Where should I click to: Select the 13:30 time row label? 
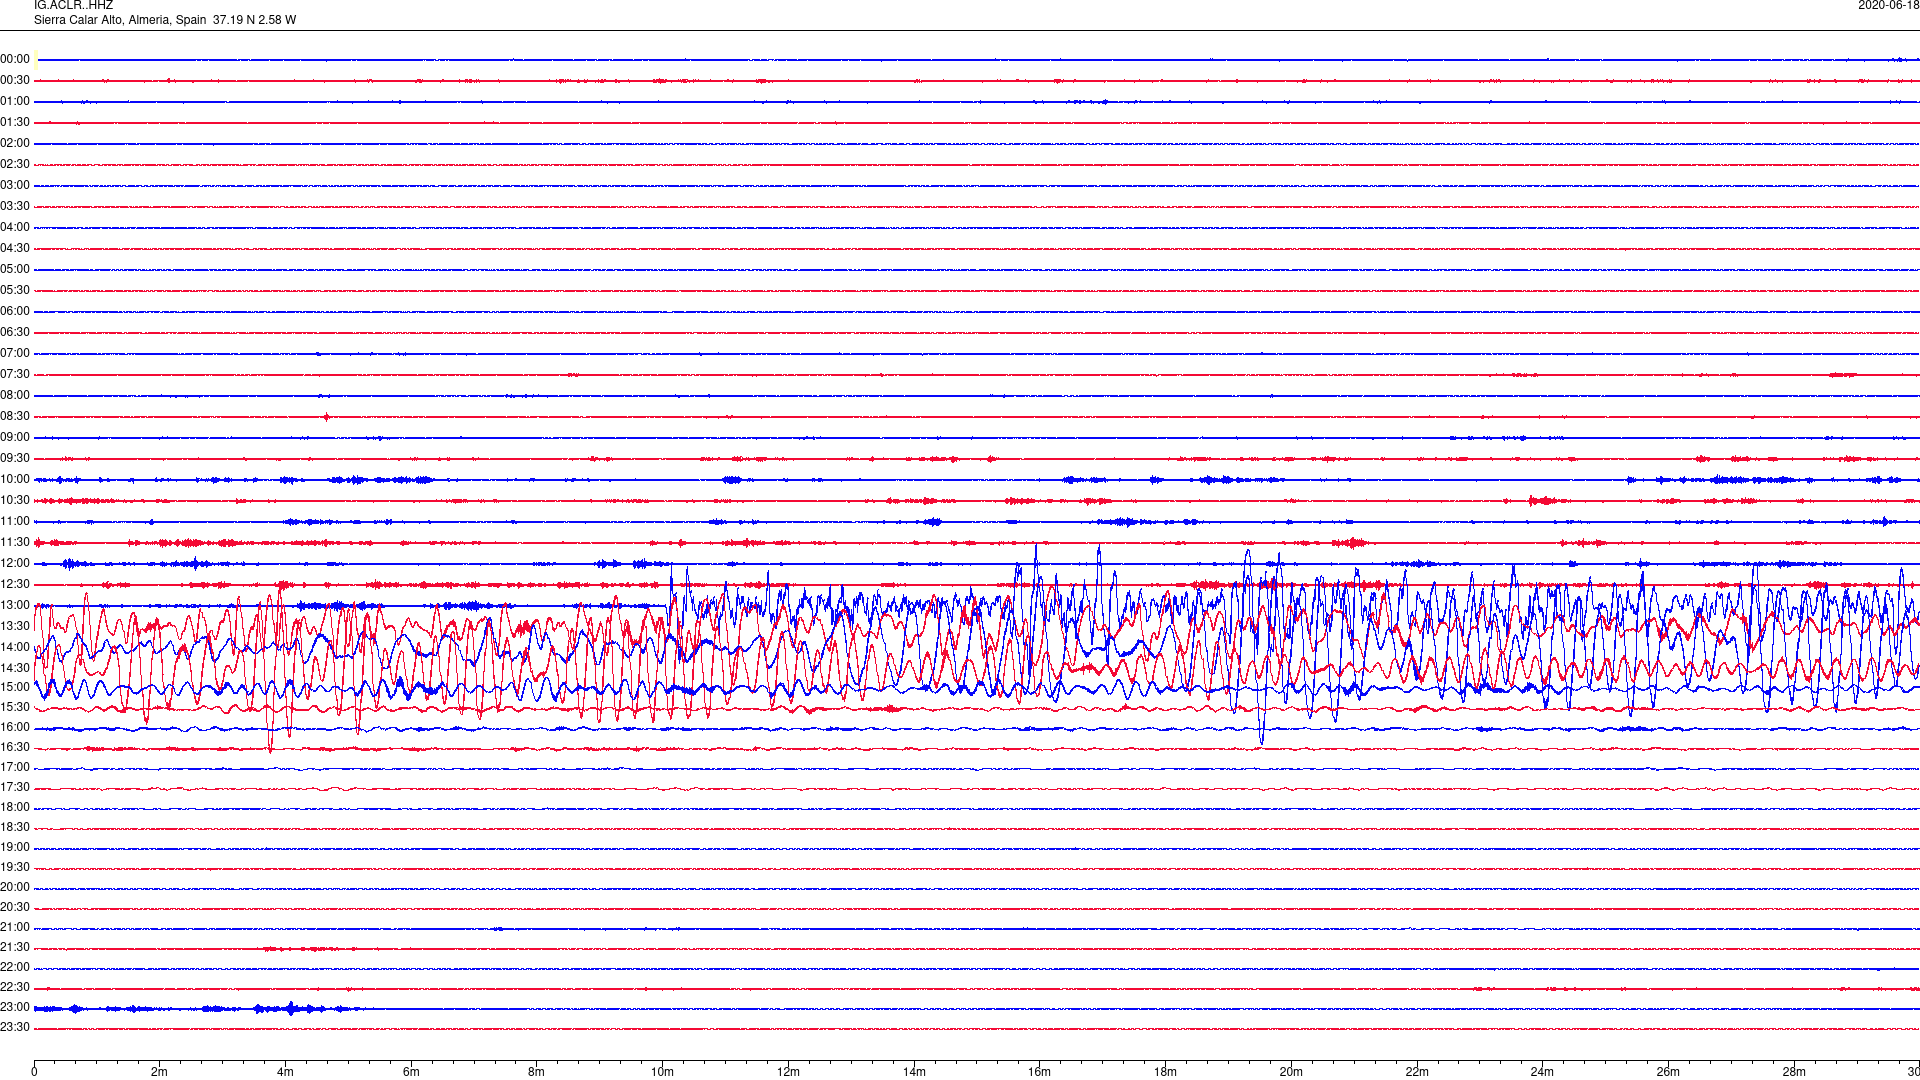coord(15,626)
